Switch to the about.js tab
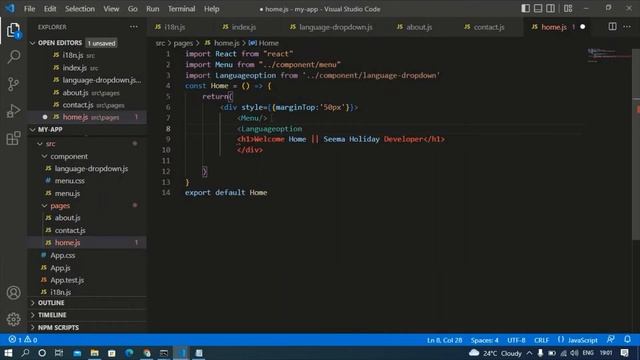 coord(419,27)
